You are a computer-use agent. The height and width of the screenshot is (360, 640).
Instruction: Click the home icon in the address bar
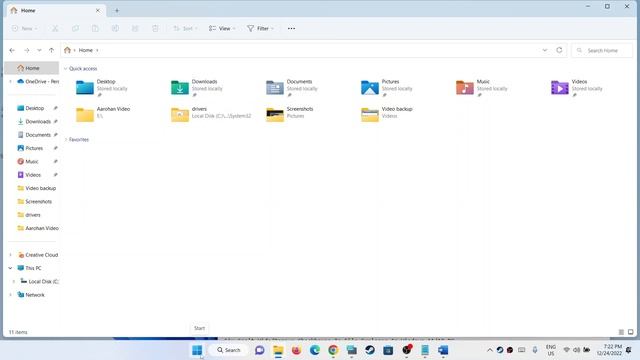[67, 50]
